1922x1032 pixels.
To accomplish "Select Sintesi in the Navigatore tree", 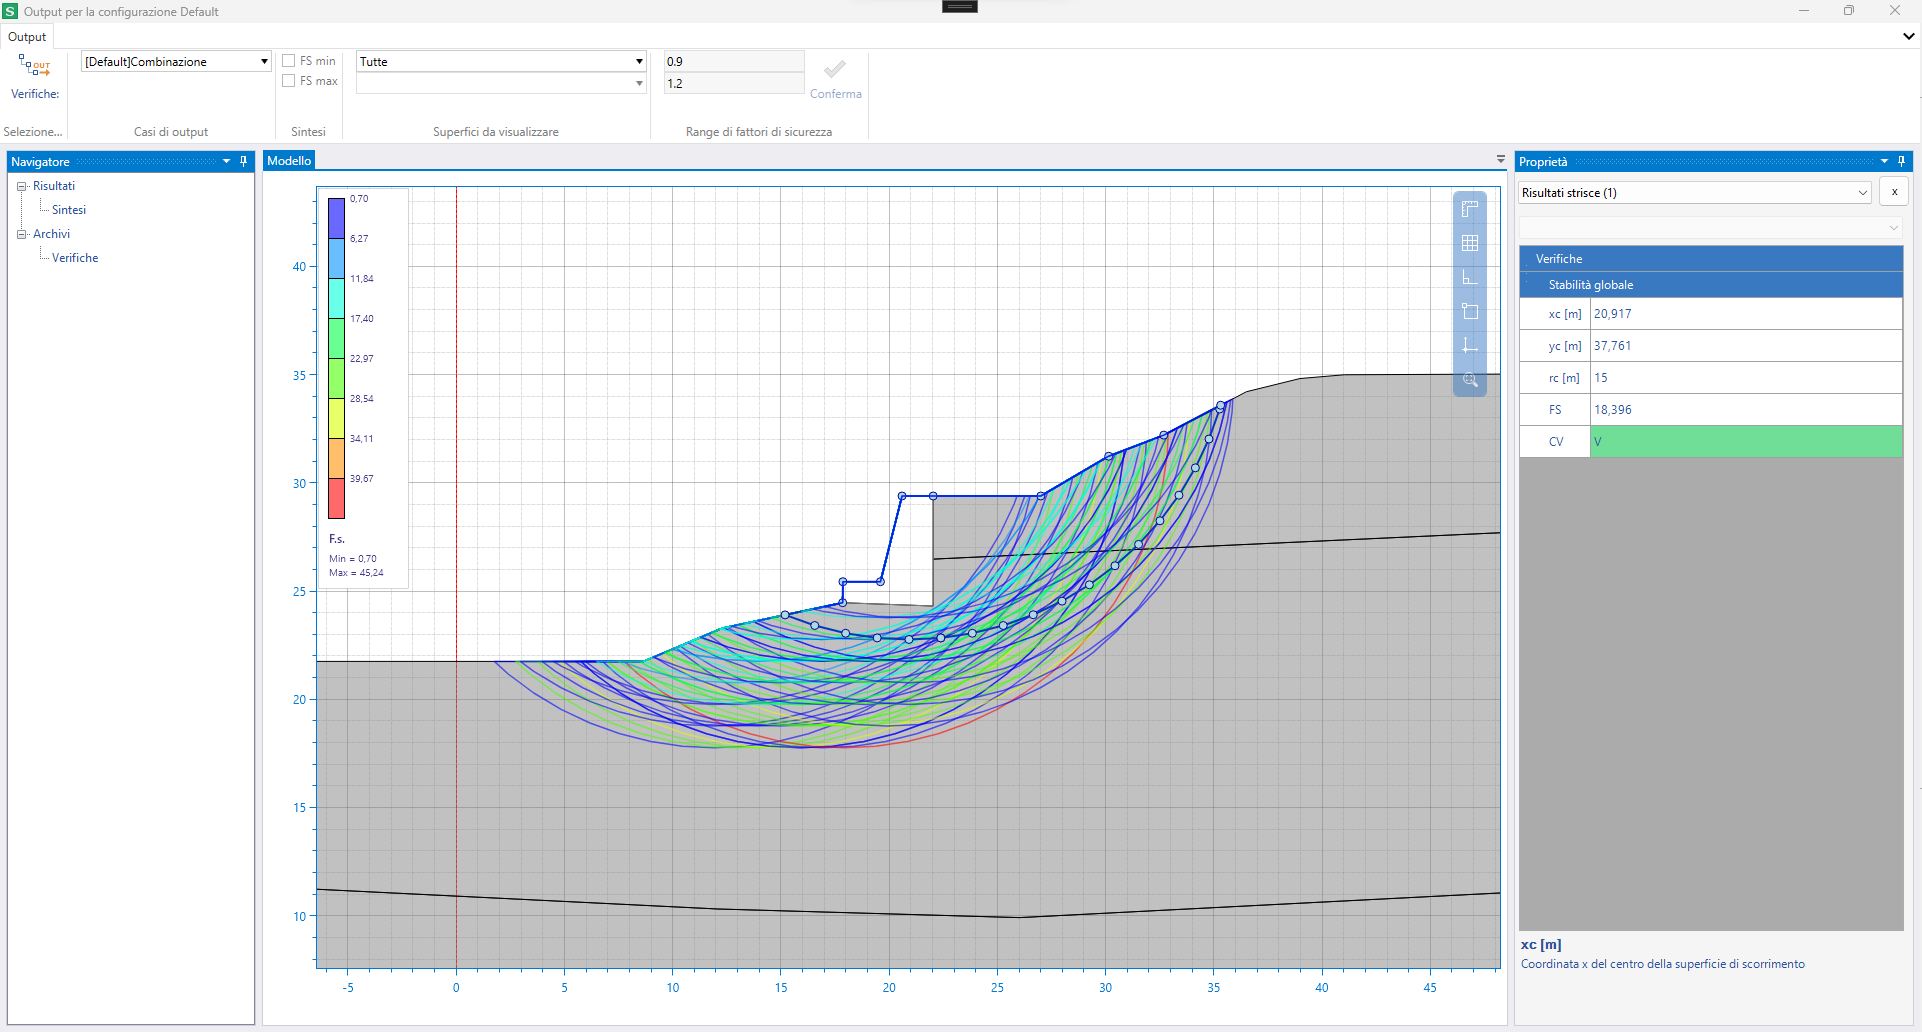I will (69, 210).
